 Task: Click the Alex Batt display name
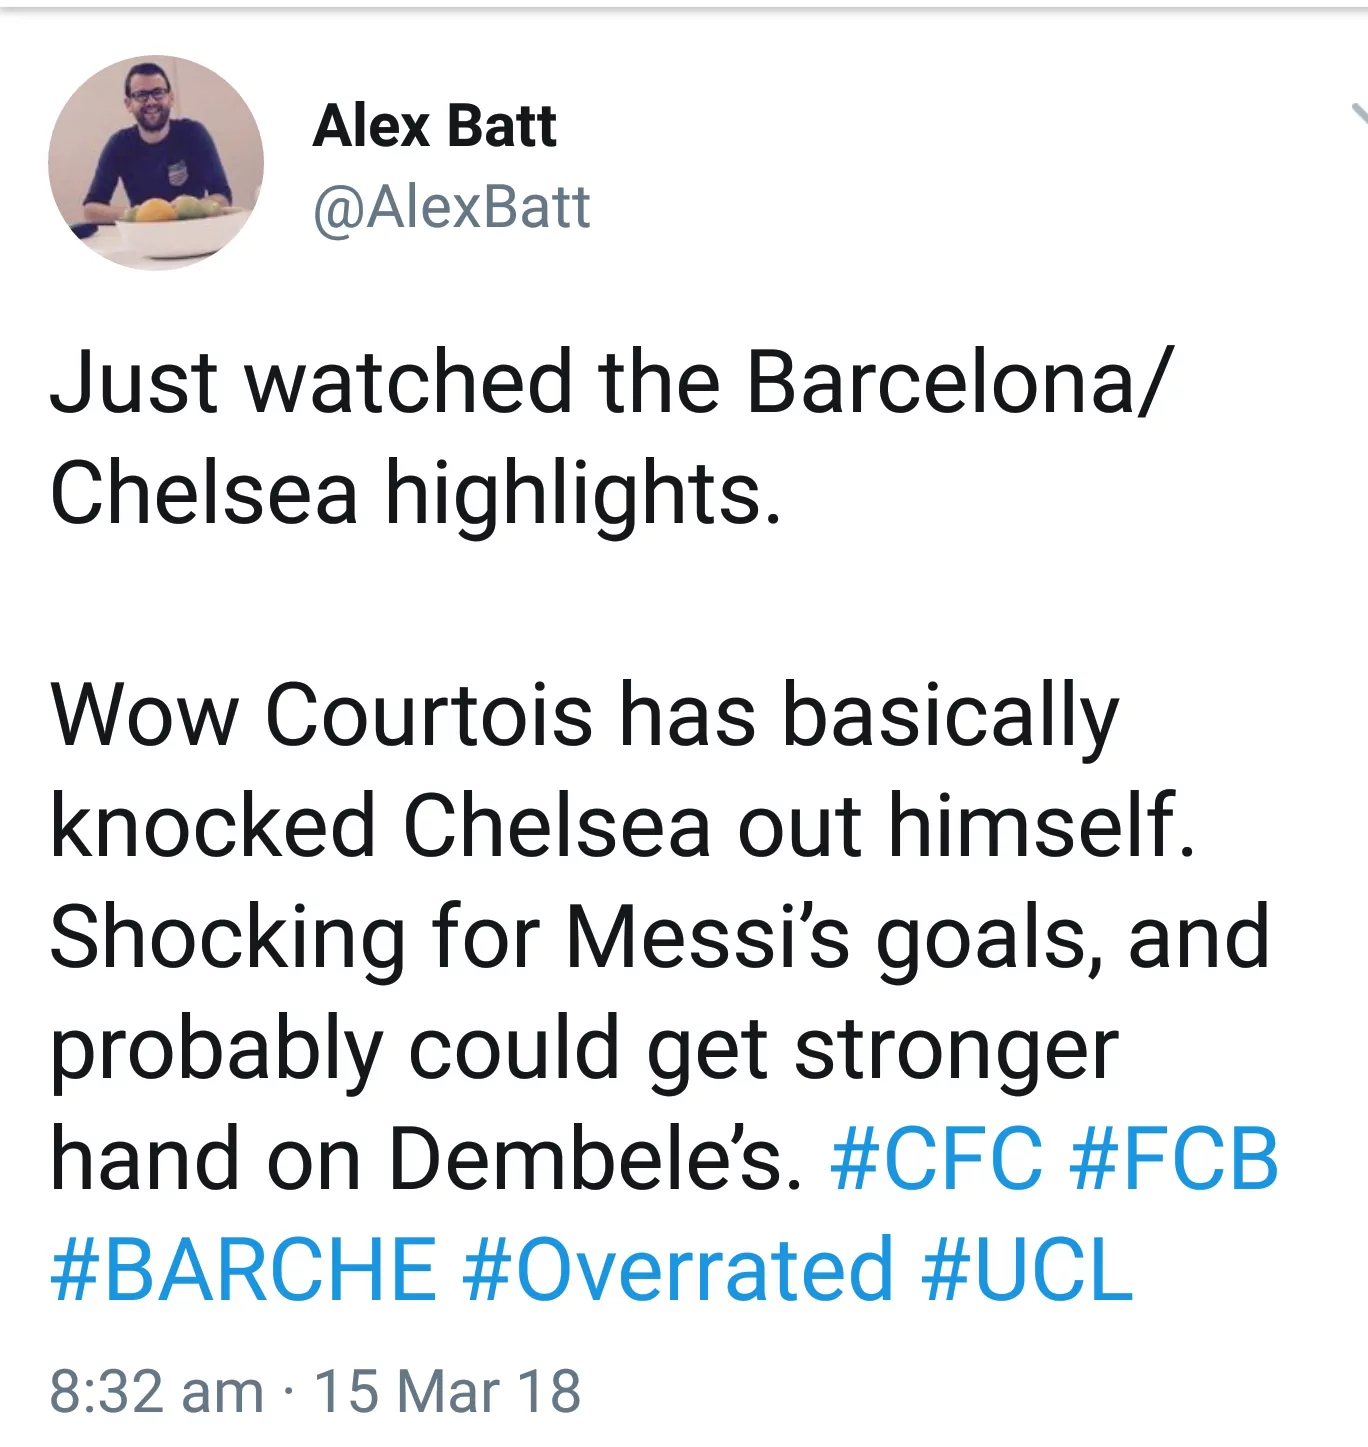coord(434,125)
